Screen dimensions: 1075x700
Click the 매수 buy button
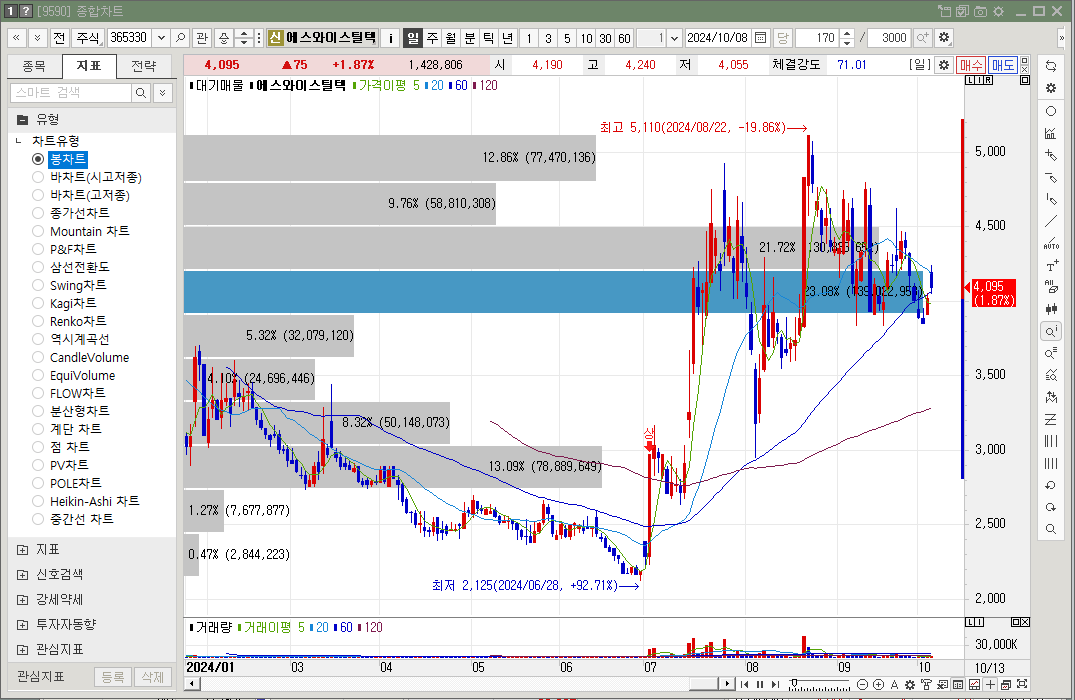click(x=971, y=64)
